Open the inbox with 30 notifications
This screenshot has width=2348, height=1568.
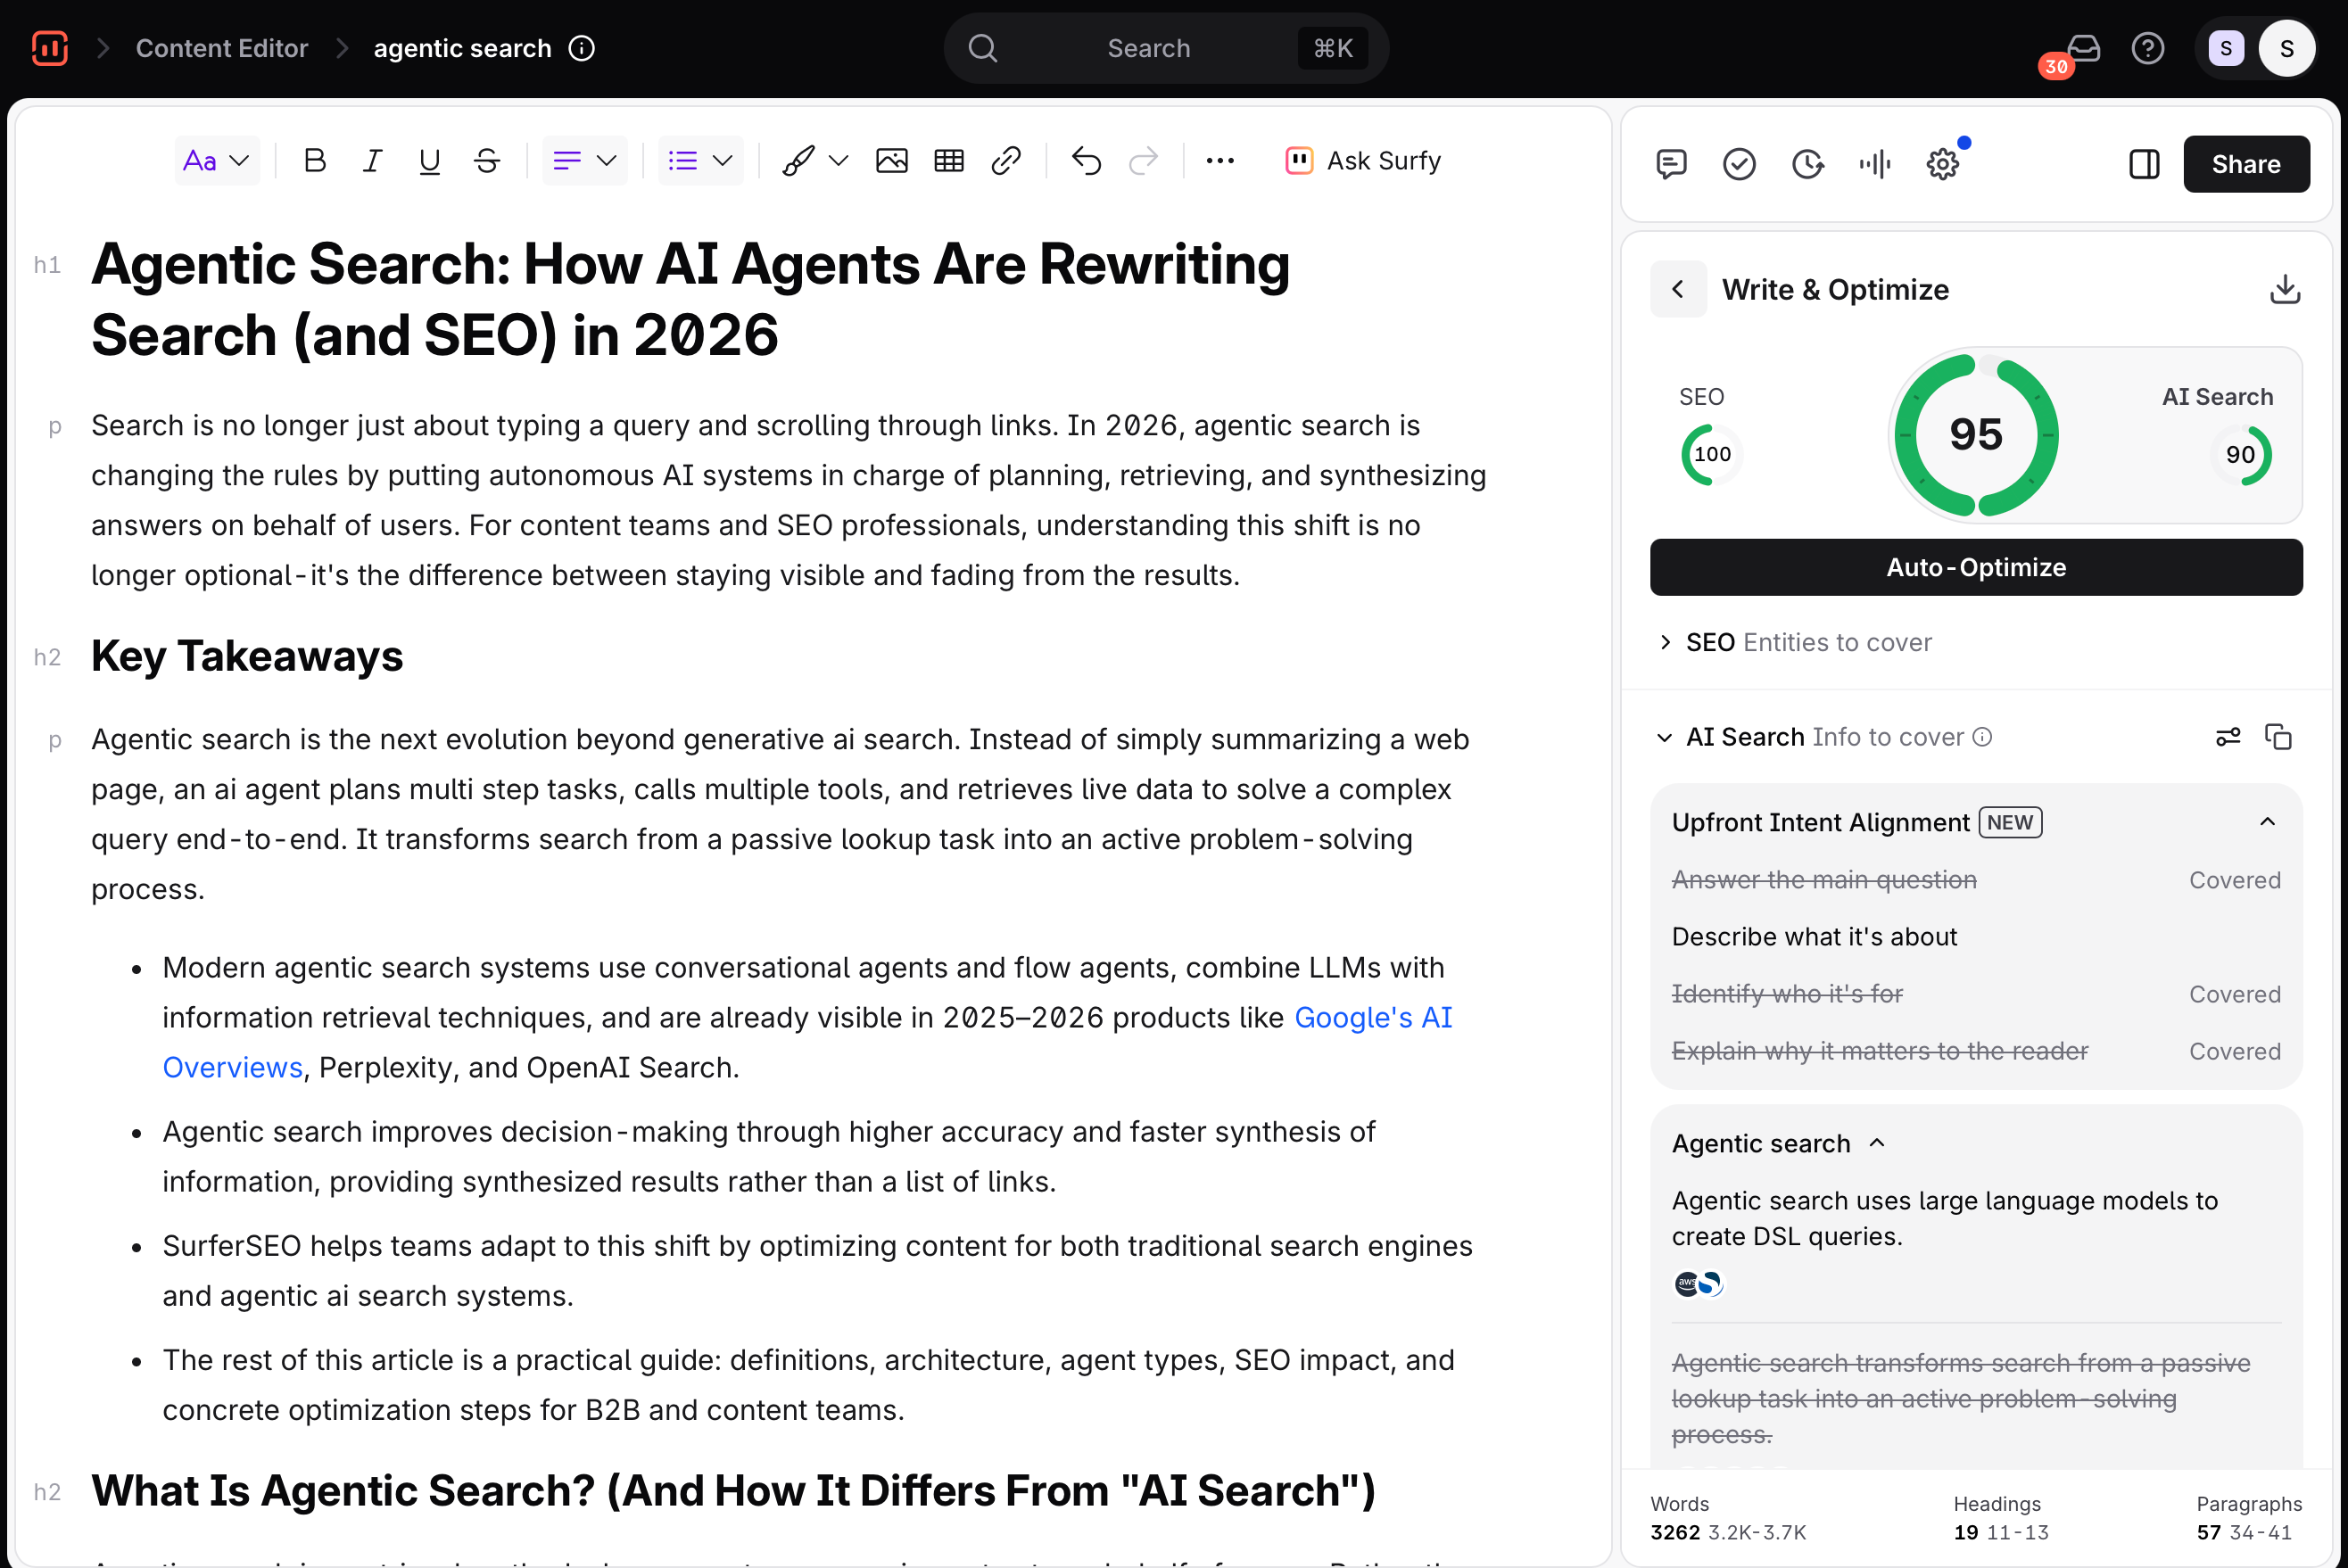[x=2082, y=48]
